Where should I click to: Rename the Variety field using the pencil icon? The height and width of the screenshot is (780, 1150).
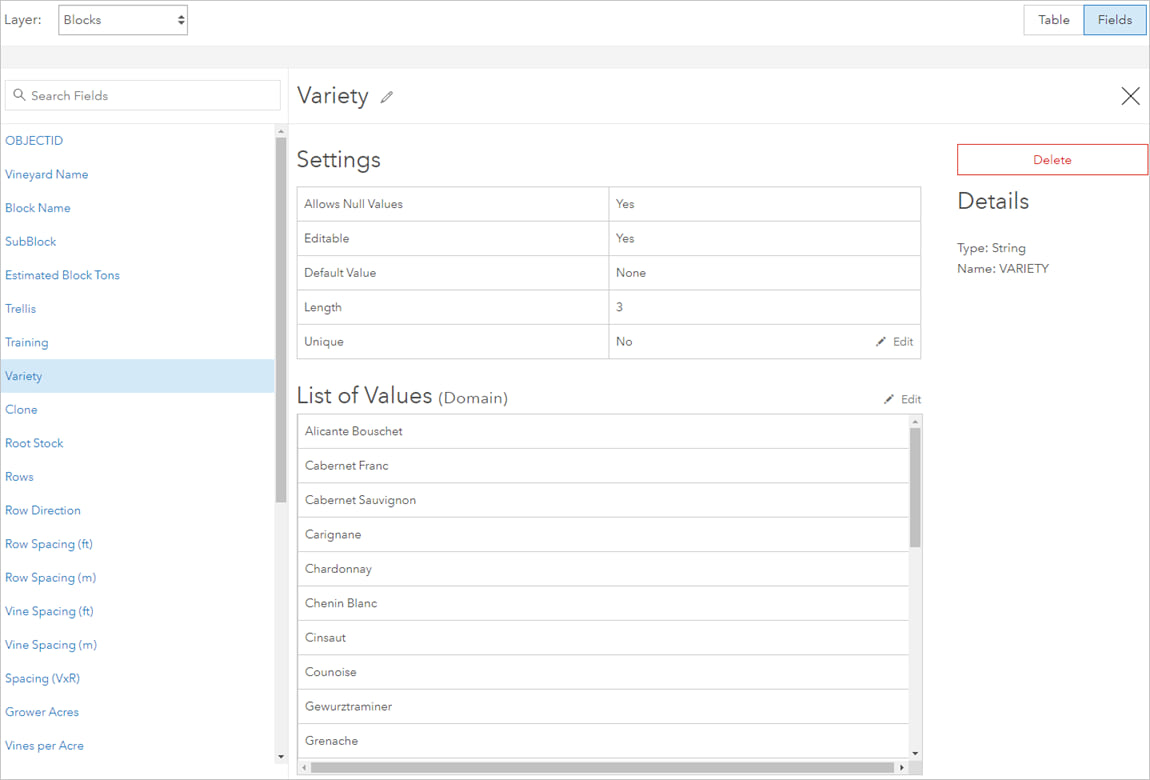coord(387,96)
